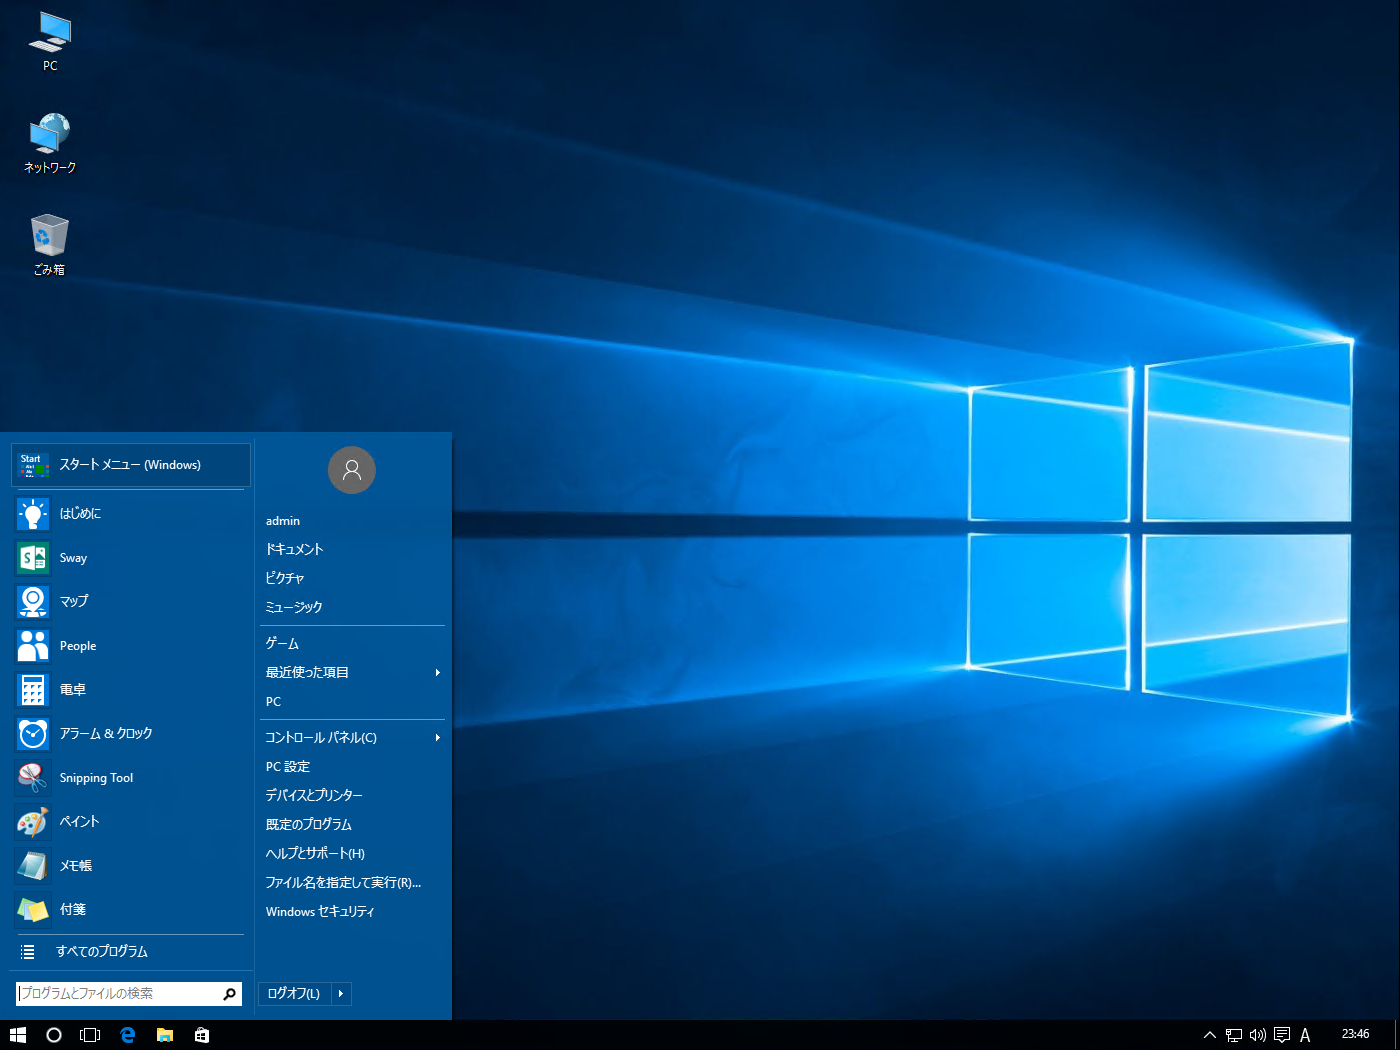Open ピクチャ from Start menu
Screen dimensions: 1400x1050
[x=285, y=579]
